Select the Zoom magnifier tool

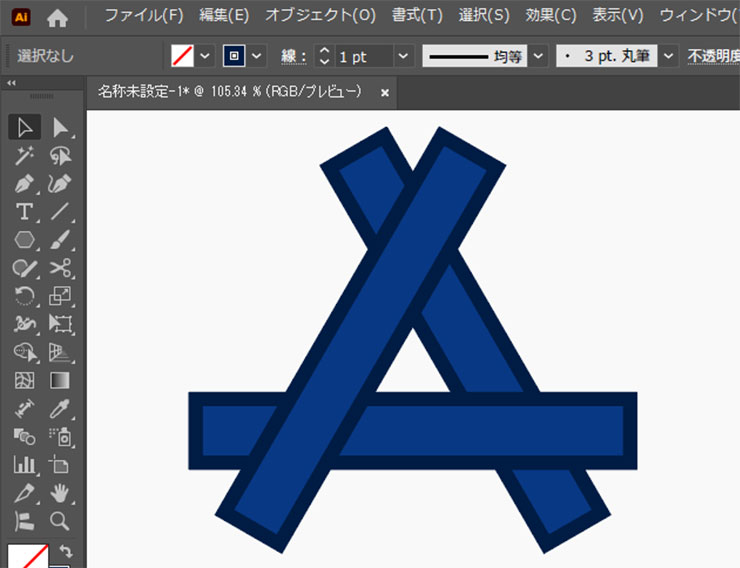(61, 520)
